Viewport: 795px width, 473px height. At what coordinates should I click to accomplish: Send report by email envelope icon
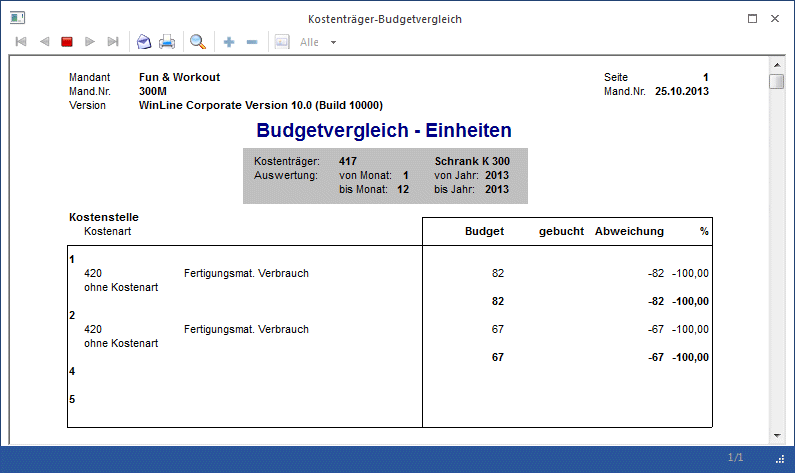click(x=144, y=42)
